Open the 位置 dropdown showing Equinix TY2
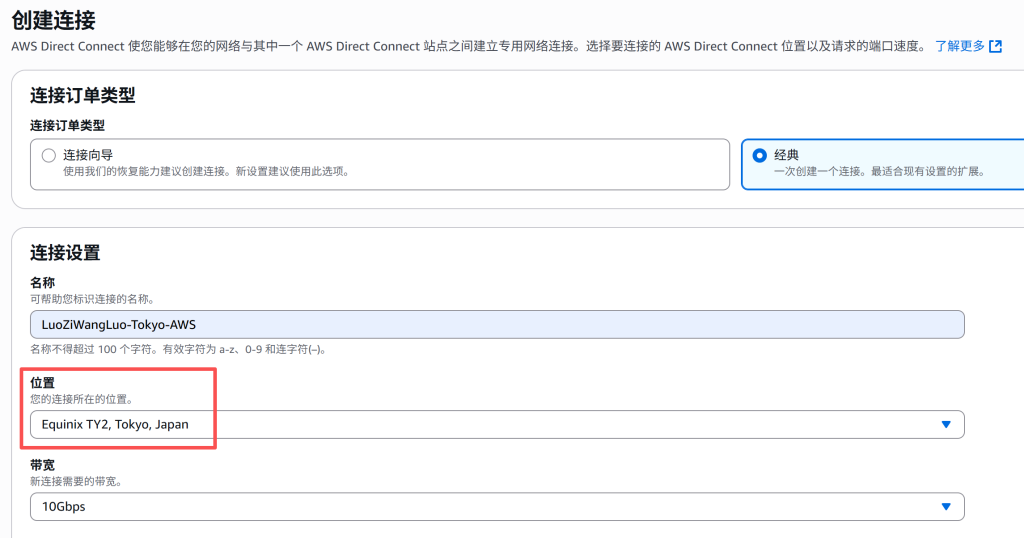The height and width of the screenshot is (538, 1024). tap(496, 424)
